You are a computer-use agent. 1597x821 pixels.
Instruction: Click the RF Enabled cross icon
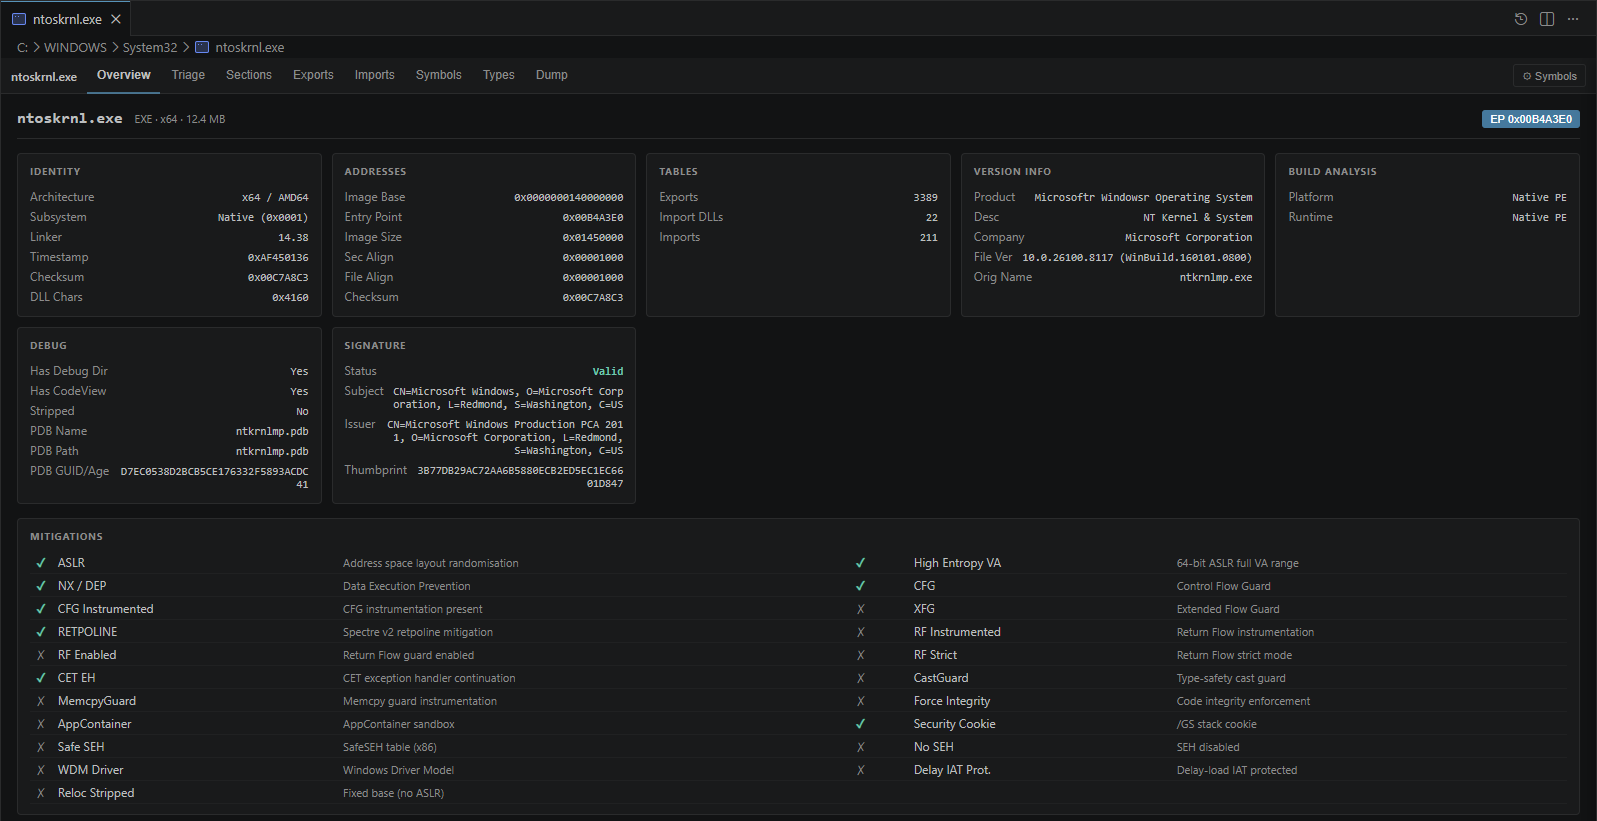point(41,655)
